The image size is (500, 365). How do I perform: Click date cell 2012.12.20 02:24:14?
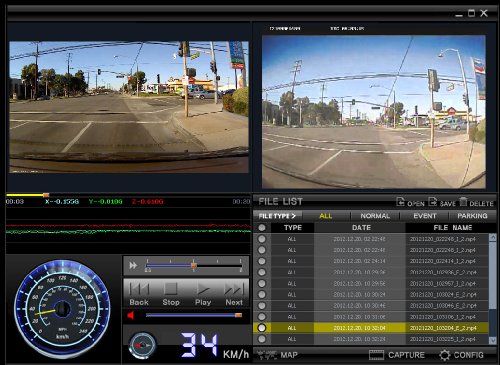click(359, 261)
